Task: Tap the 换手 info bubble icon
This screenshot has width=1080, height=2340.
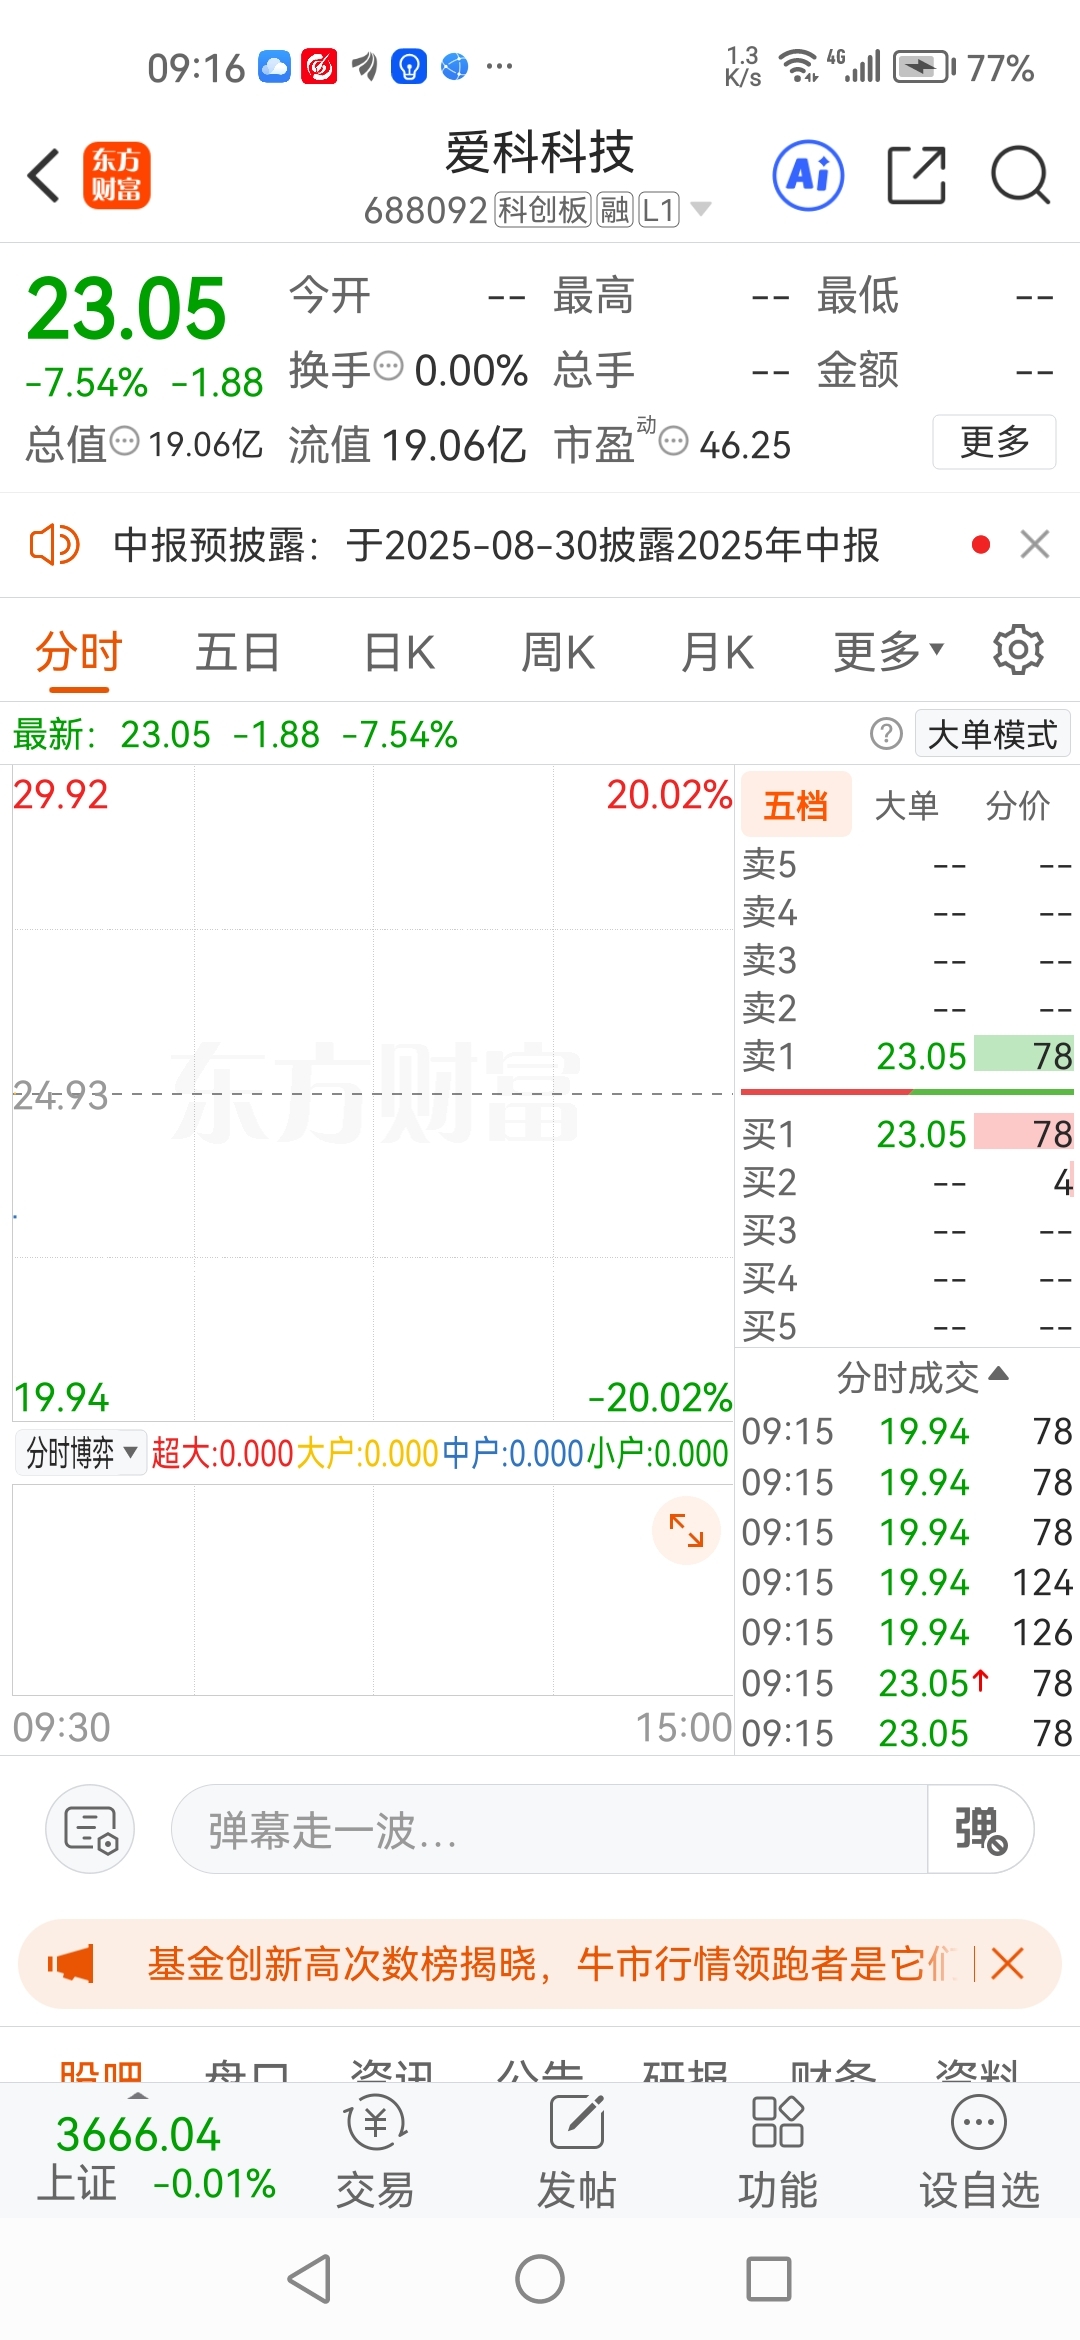Action: [x=388, y=366]
